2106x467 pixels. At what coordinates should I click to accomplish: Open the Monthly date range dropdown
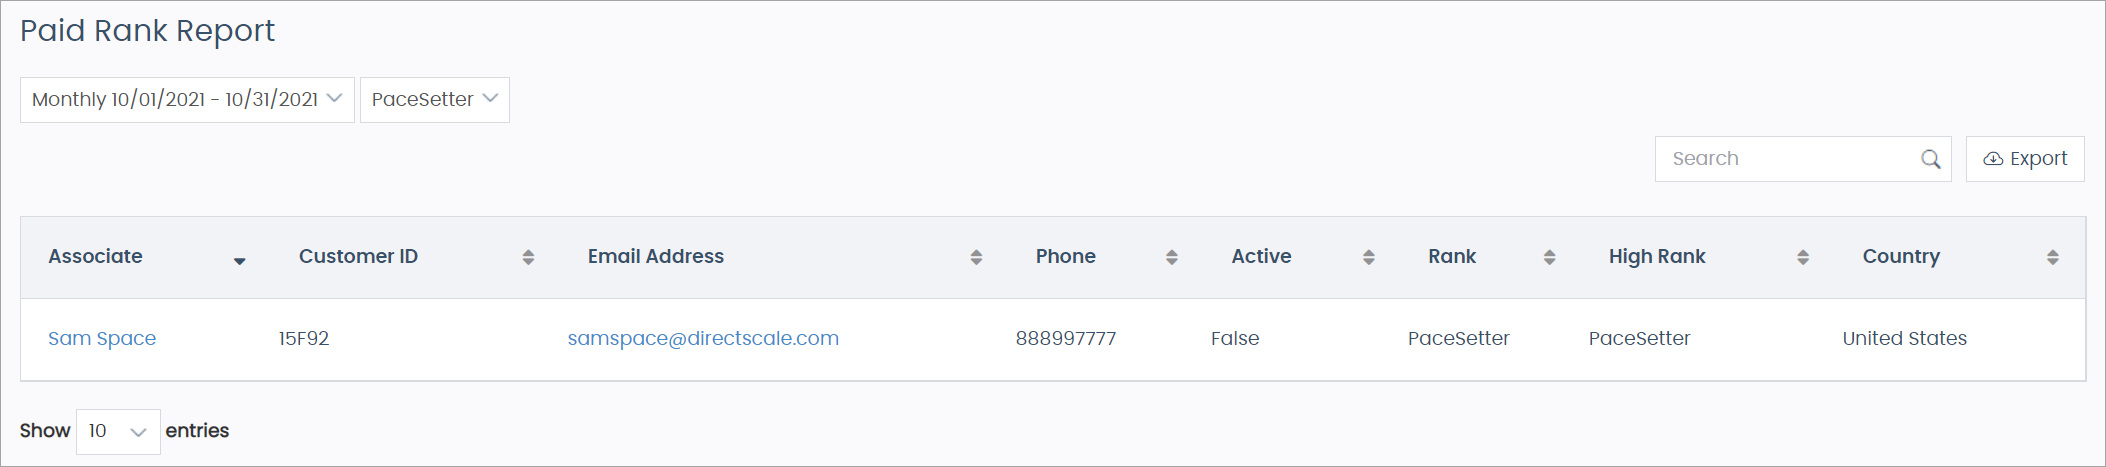coord(187,100)
